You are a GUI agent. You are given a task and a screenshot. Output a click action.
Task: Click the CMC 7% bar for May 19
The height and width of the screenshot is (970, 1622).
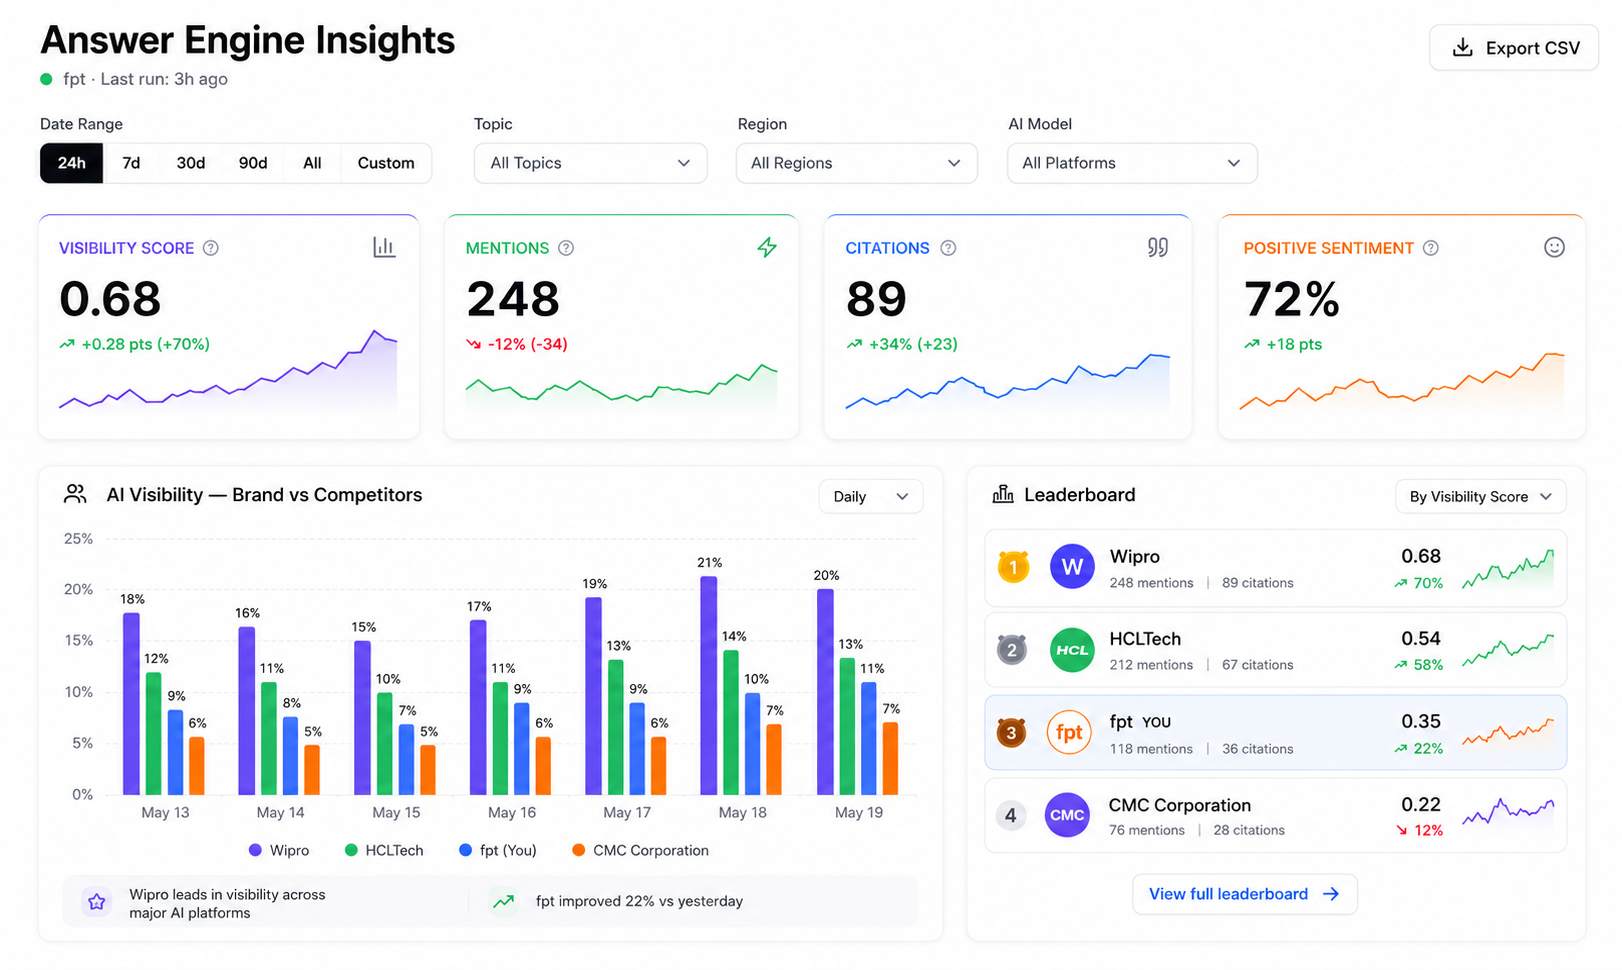(890, 759)
